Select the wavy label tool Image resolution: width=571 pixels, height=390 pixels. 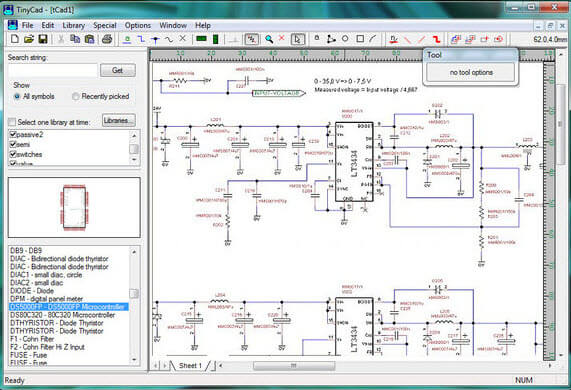pos(169,39)
